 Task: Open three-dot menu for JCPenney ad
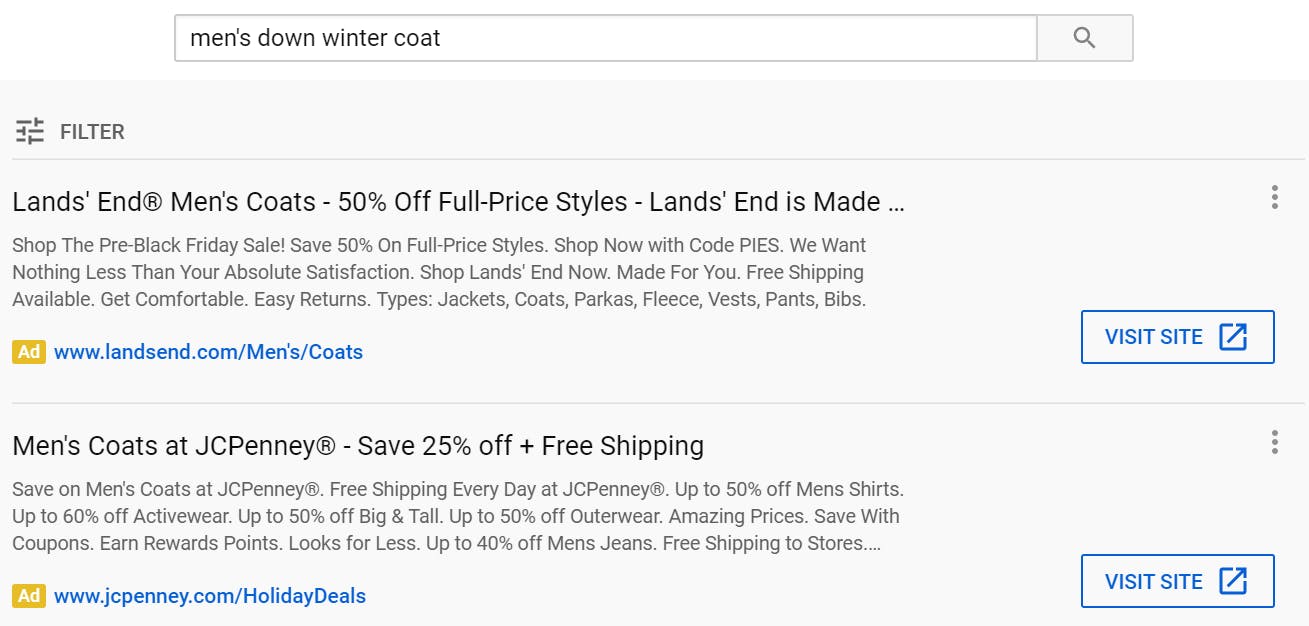tap(1274, 441)
